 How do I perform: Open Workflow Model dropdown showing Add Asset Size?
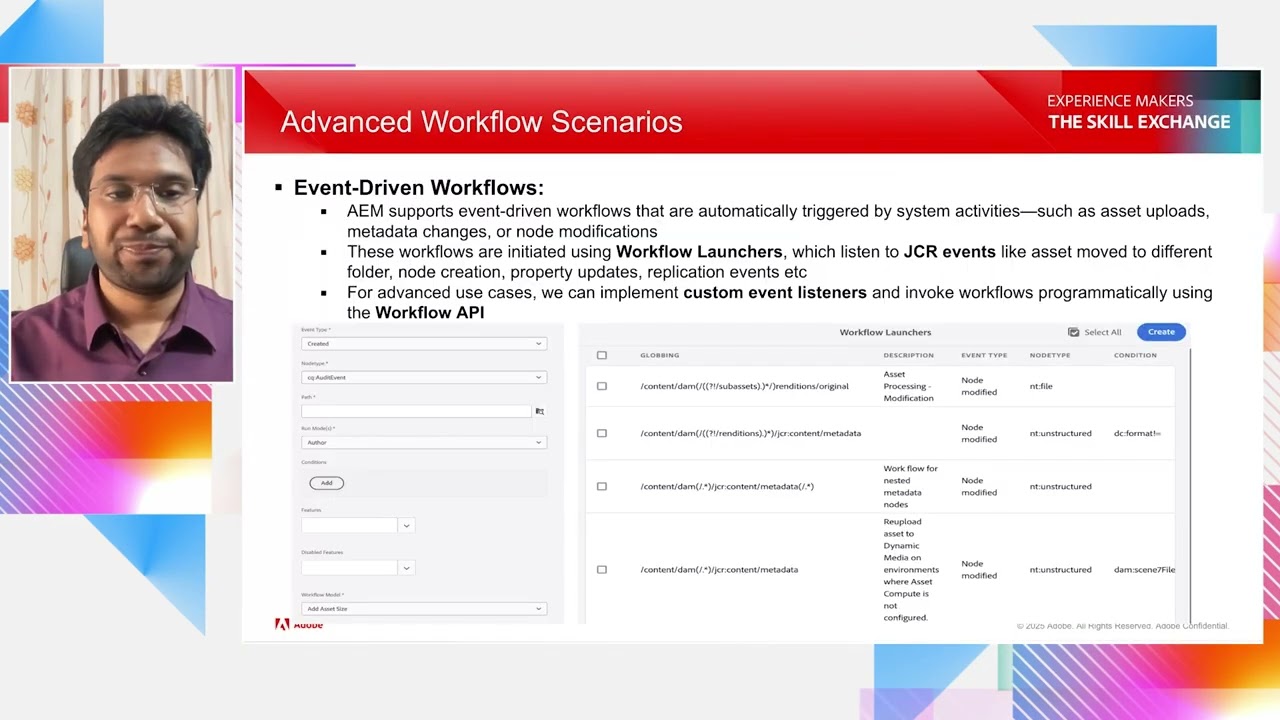424,608
